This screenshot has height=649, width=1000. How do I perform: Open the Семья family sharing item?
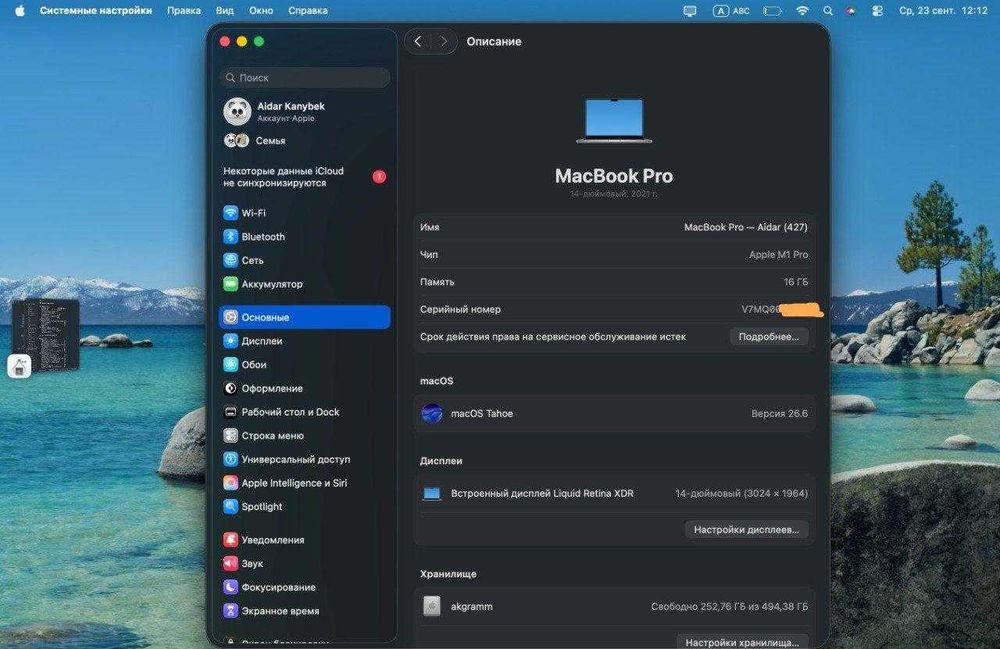pyautogui.click(x=254, y=140)
